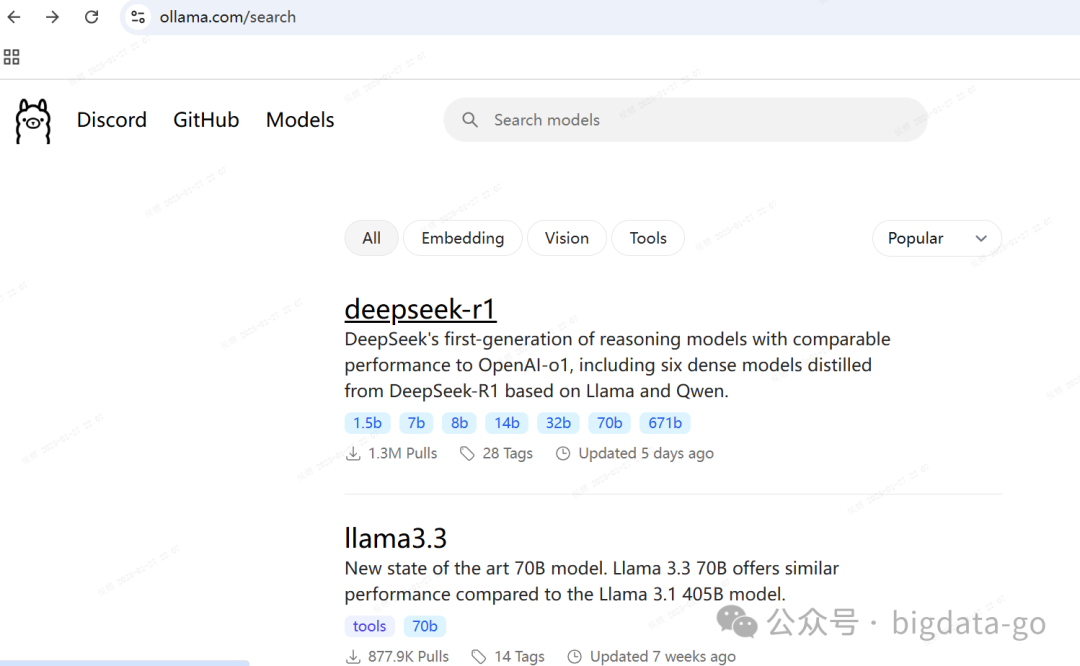Select the 14b tag of deepseek-r1

coord(507,423)
